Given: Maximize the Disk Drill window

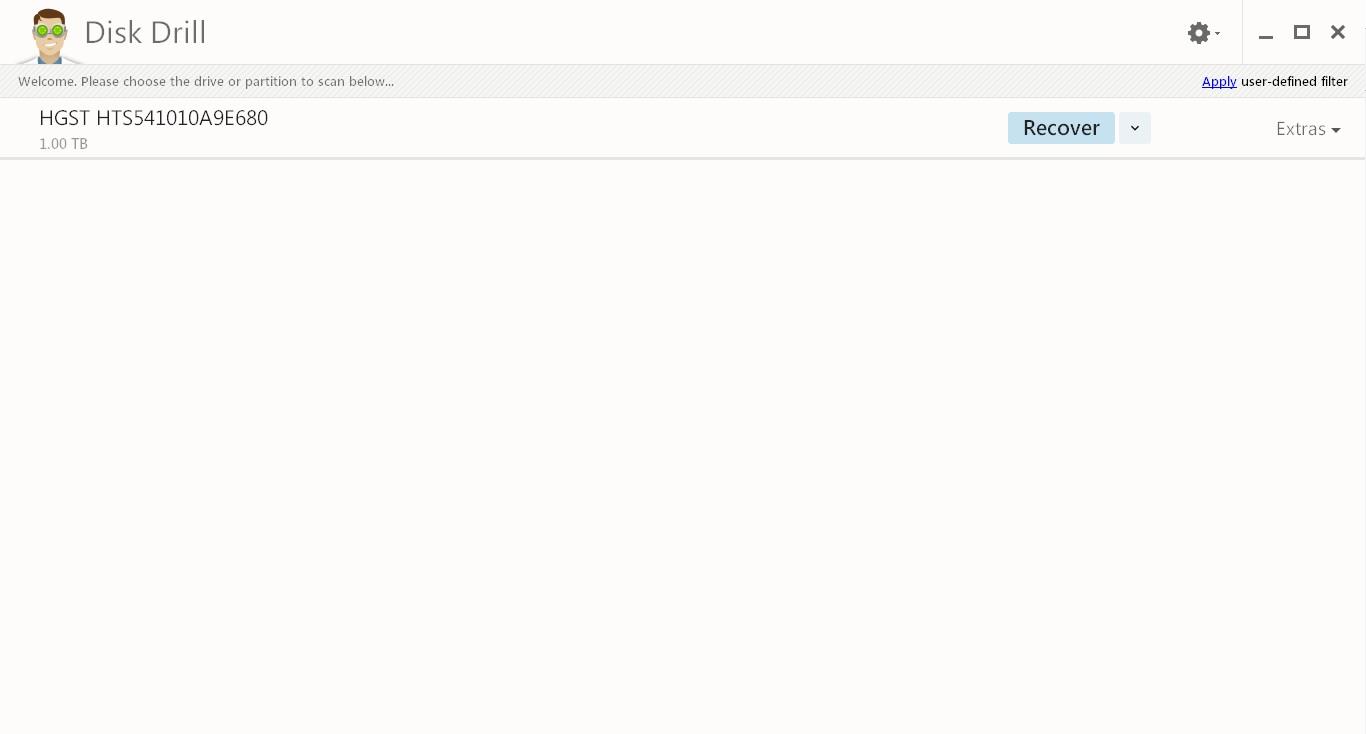Looking at the screenshot, I should (x=1302, y=32).
